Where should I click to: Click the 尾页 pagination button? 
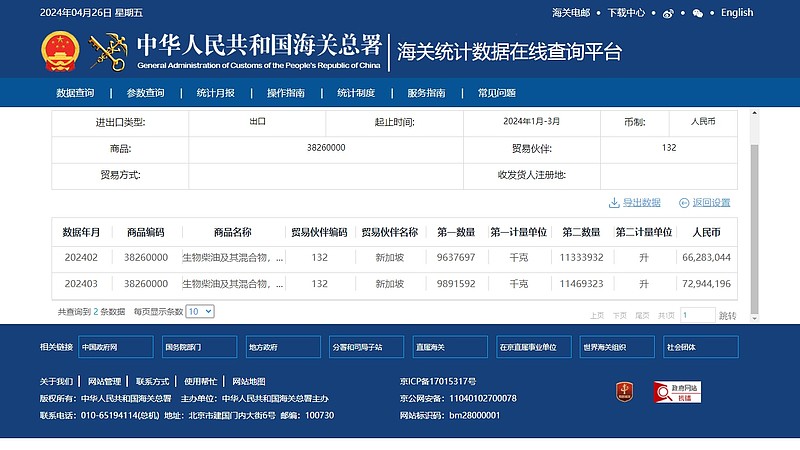(642, 316)
